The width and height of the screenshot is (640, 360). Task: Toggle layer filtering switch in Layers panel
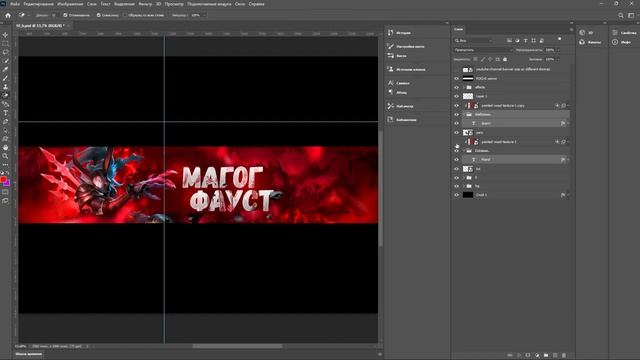click(x=560, y=39)
